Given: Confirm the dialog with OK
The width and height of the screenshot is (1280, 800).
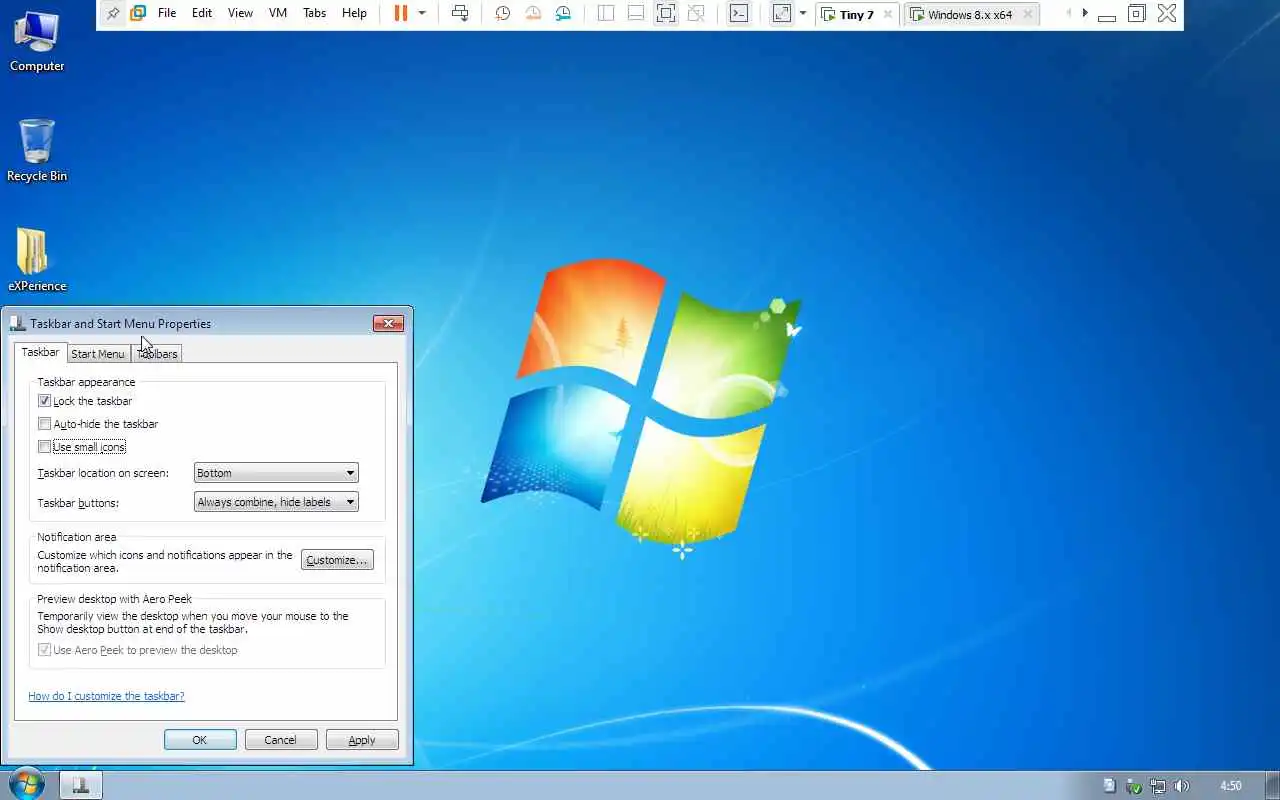Looking at the screenshot, I should pyautogui.click(x=200, y=740).
